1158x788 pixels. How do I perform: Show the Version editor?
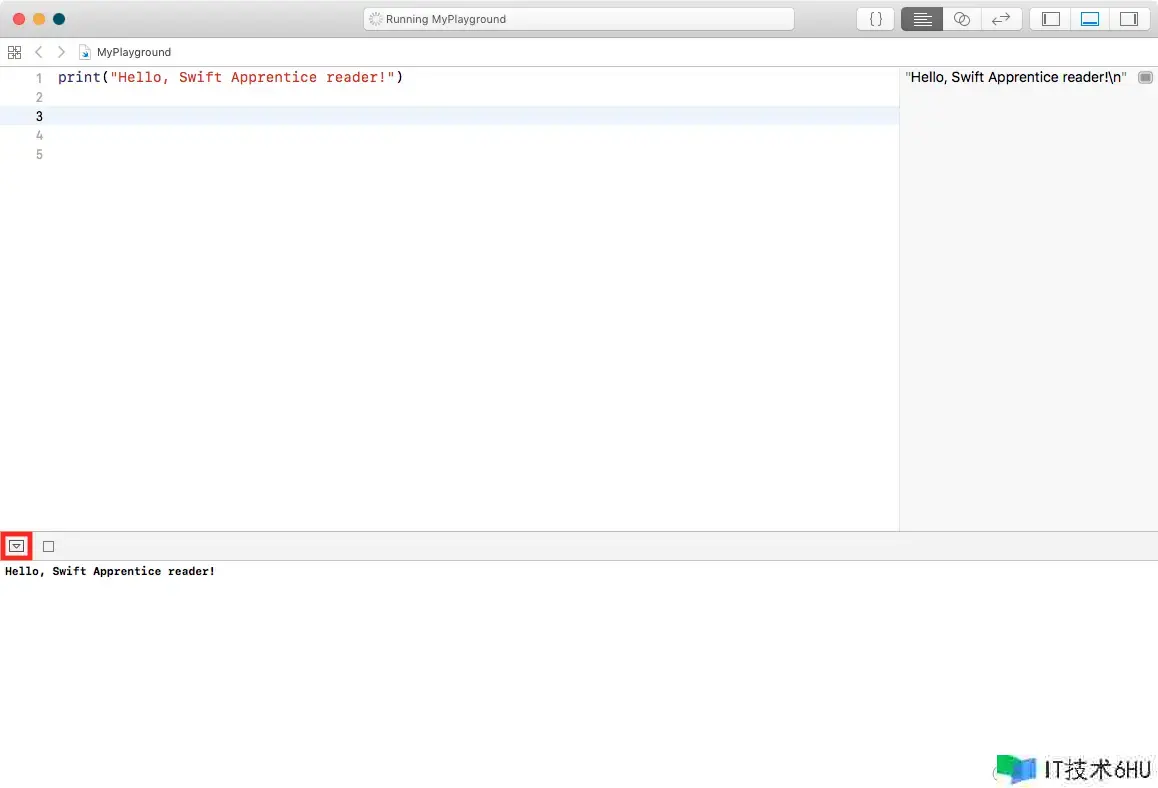pyautogui.click(x=1001, y=19)
